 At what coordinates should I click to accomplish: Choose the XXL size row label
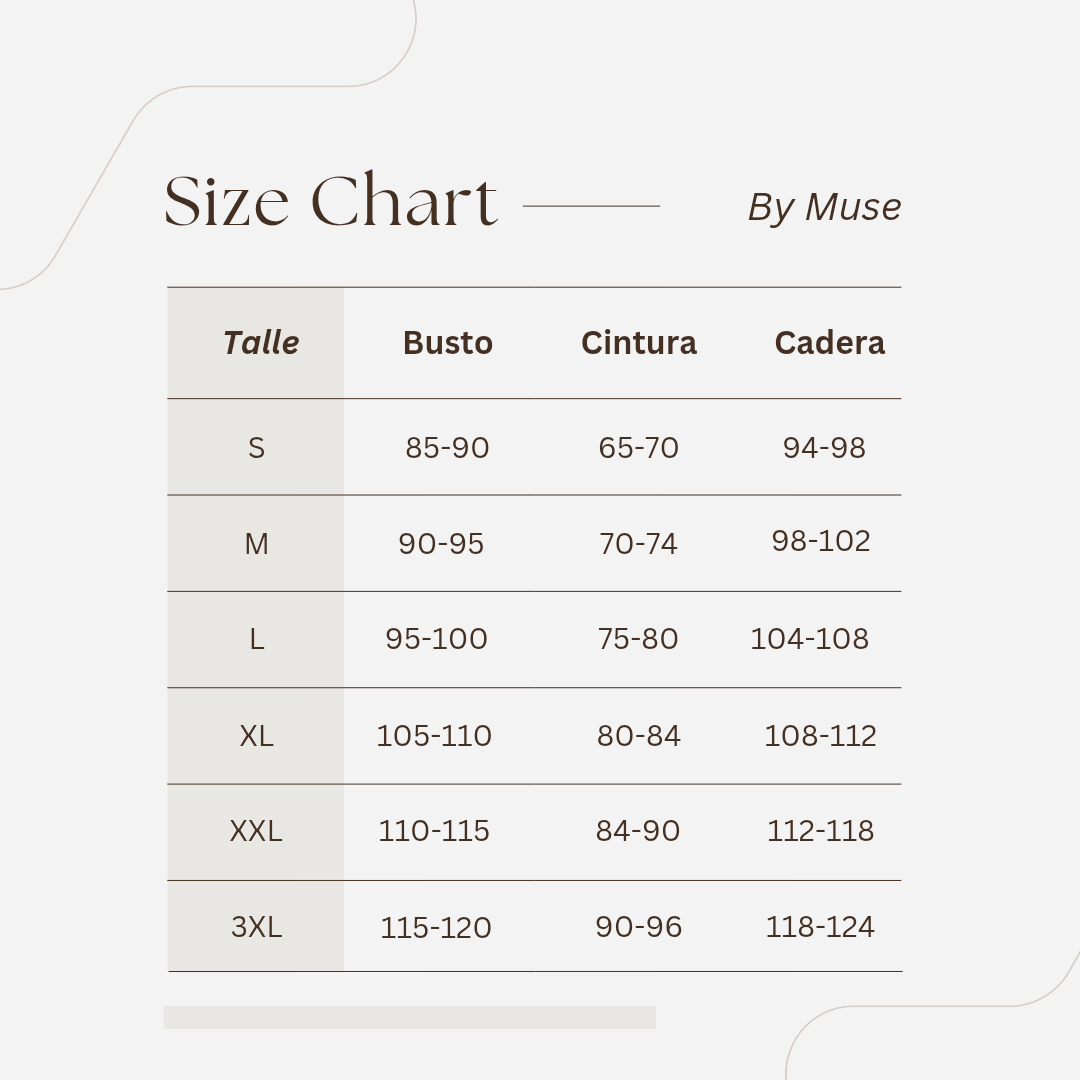[x=256, y=831]
